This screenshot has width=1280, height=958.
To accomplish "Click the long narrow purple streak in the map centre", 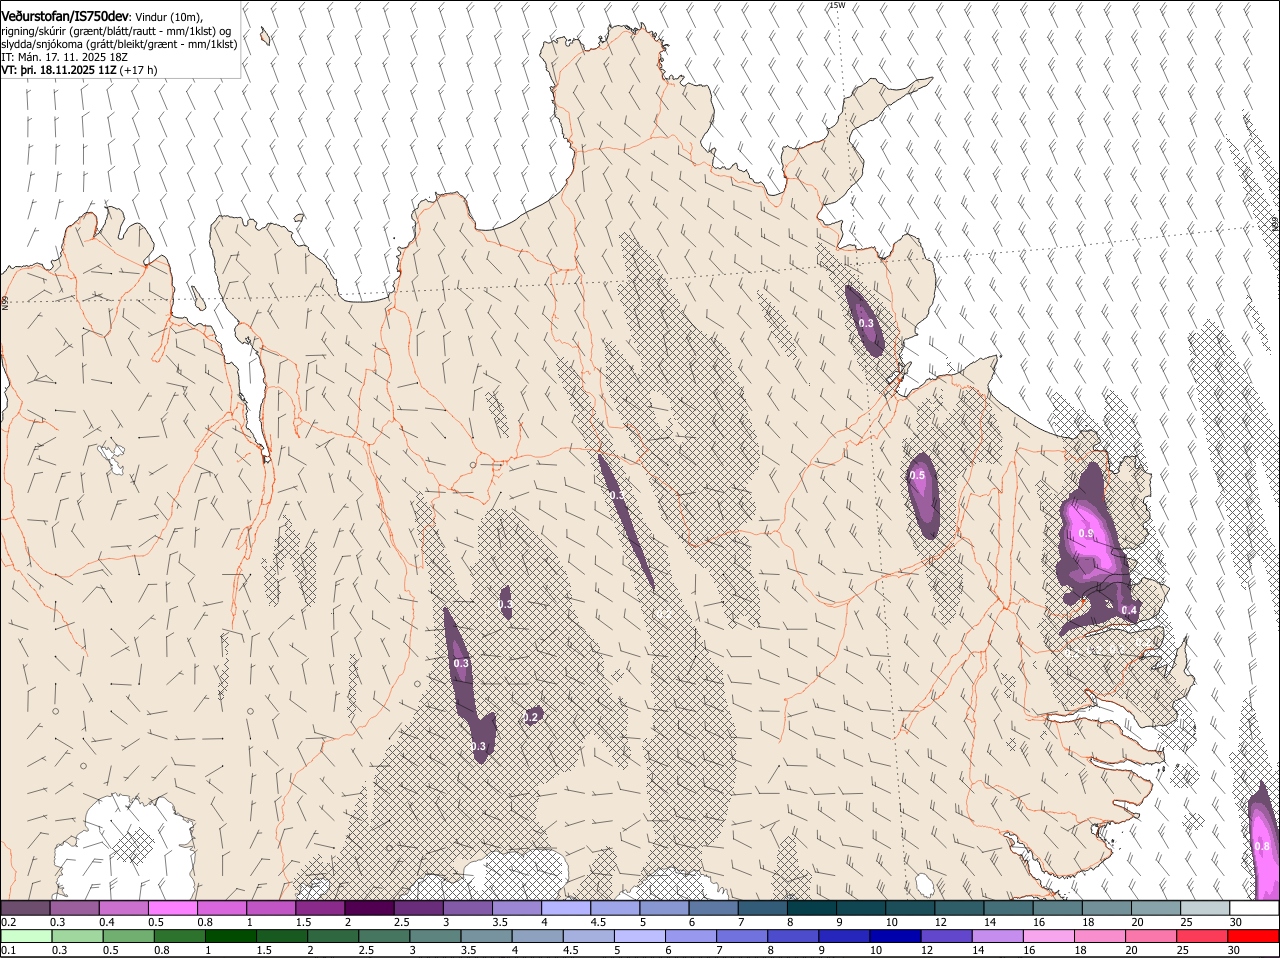I will pyautogui.click(x=626, y=522).
